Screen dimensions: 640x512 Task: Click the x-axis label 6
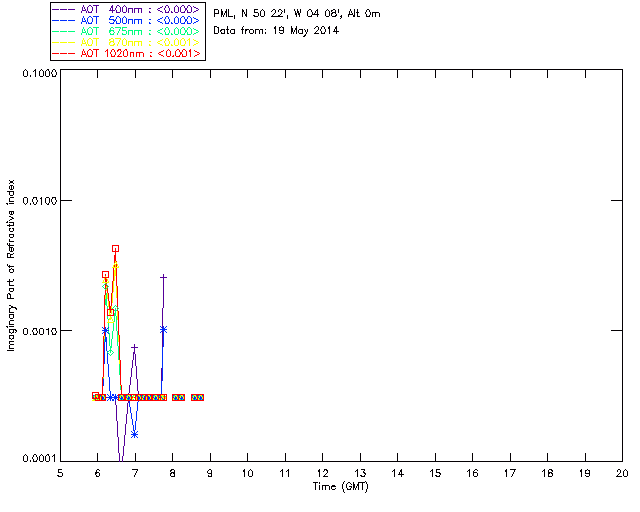coord(98,473)
